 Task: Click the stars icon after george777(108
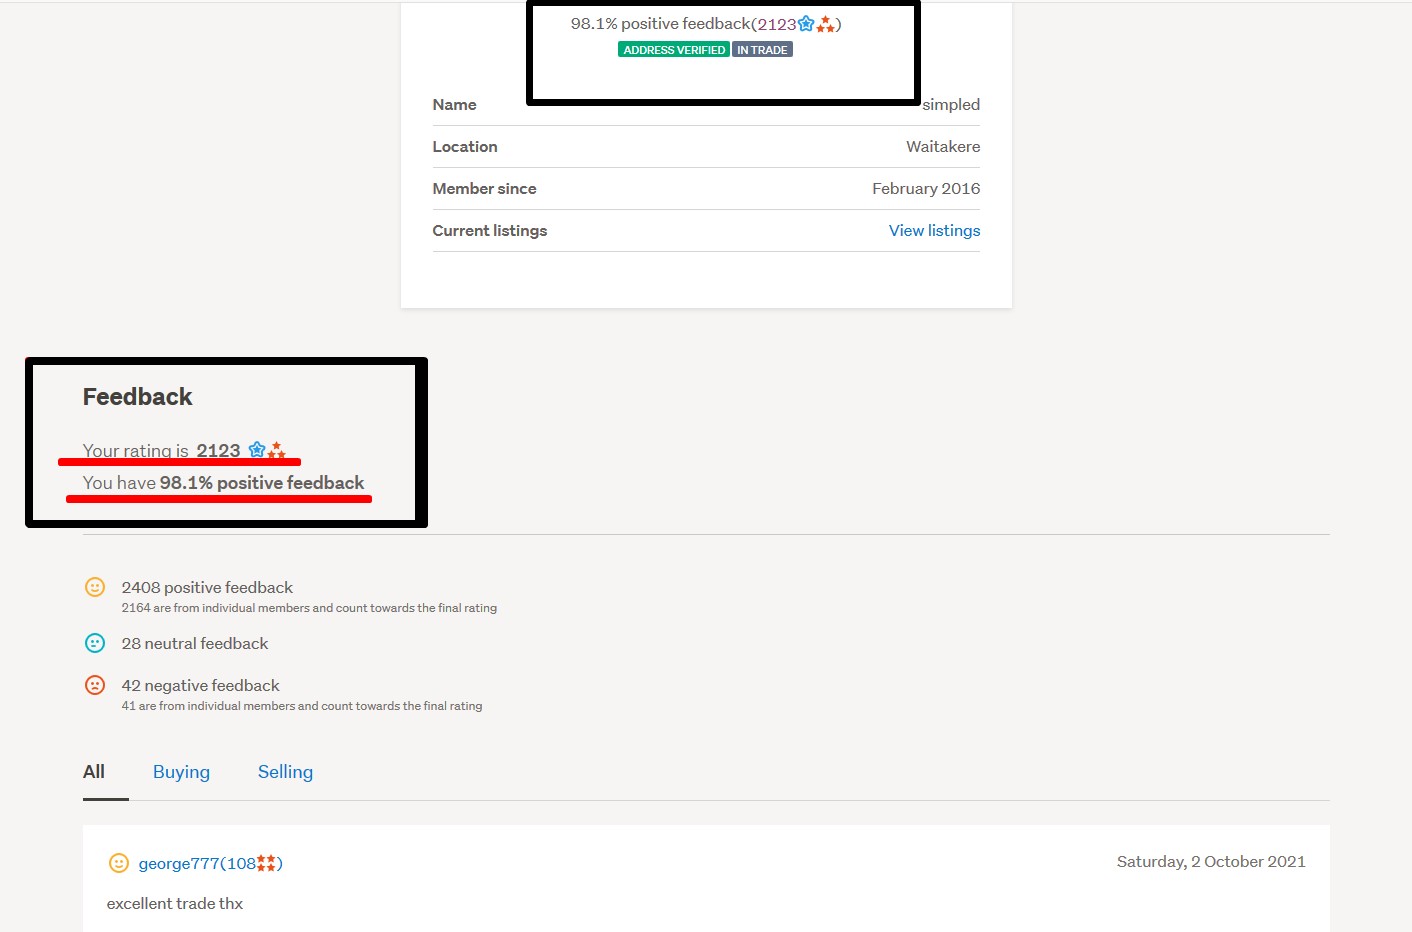(266, 863)
